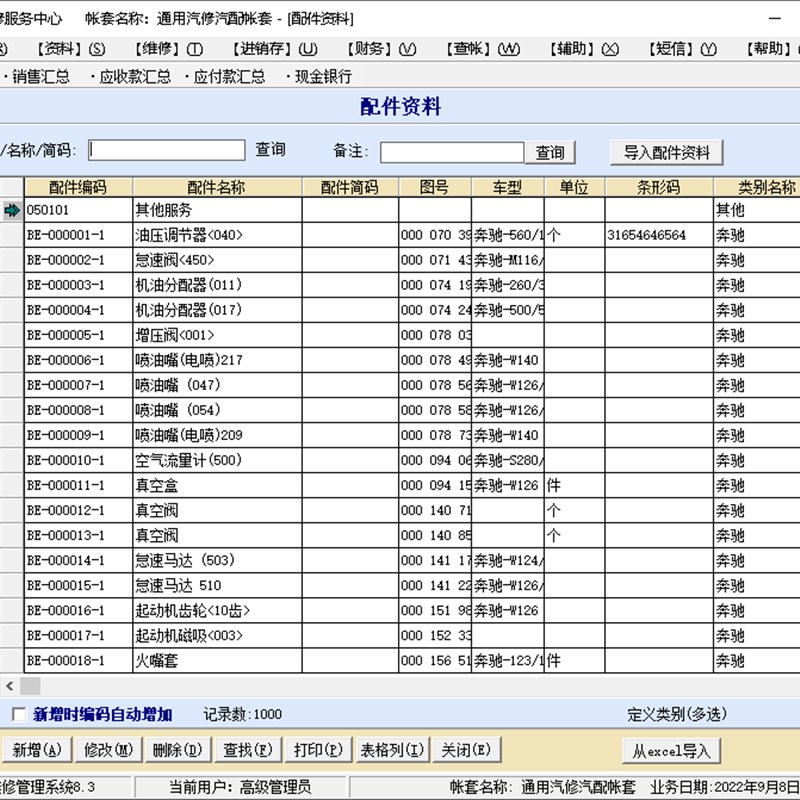Select the 怠速马达 (503) cell
The image size is (800, 800).
click(x=217, y=560)
